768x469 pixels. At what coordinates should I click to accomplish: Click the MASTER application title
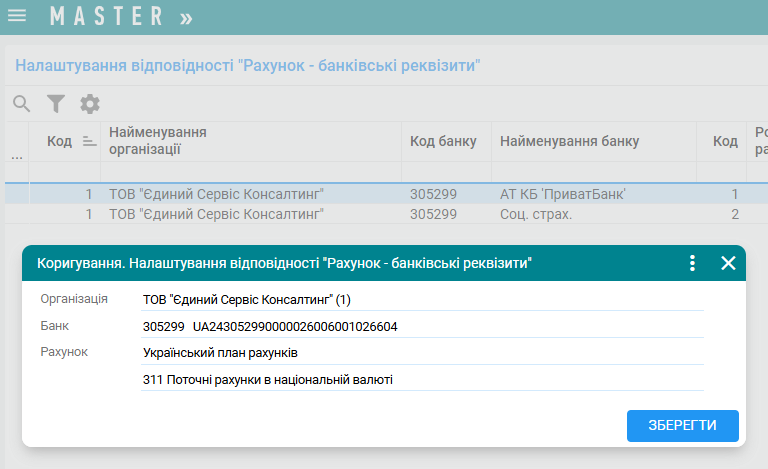pyautogui.click(x=107, y=16)
